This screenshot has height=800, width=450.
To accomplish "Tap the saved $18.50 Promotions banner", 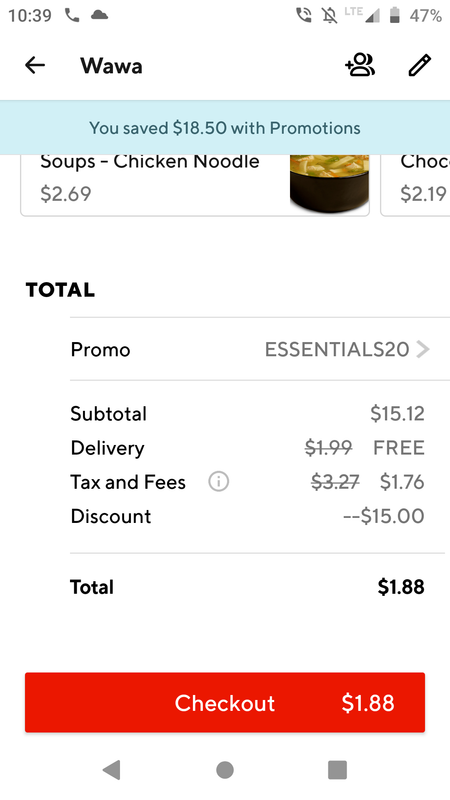I will pos(225,128).
